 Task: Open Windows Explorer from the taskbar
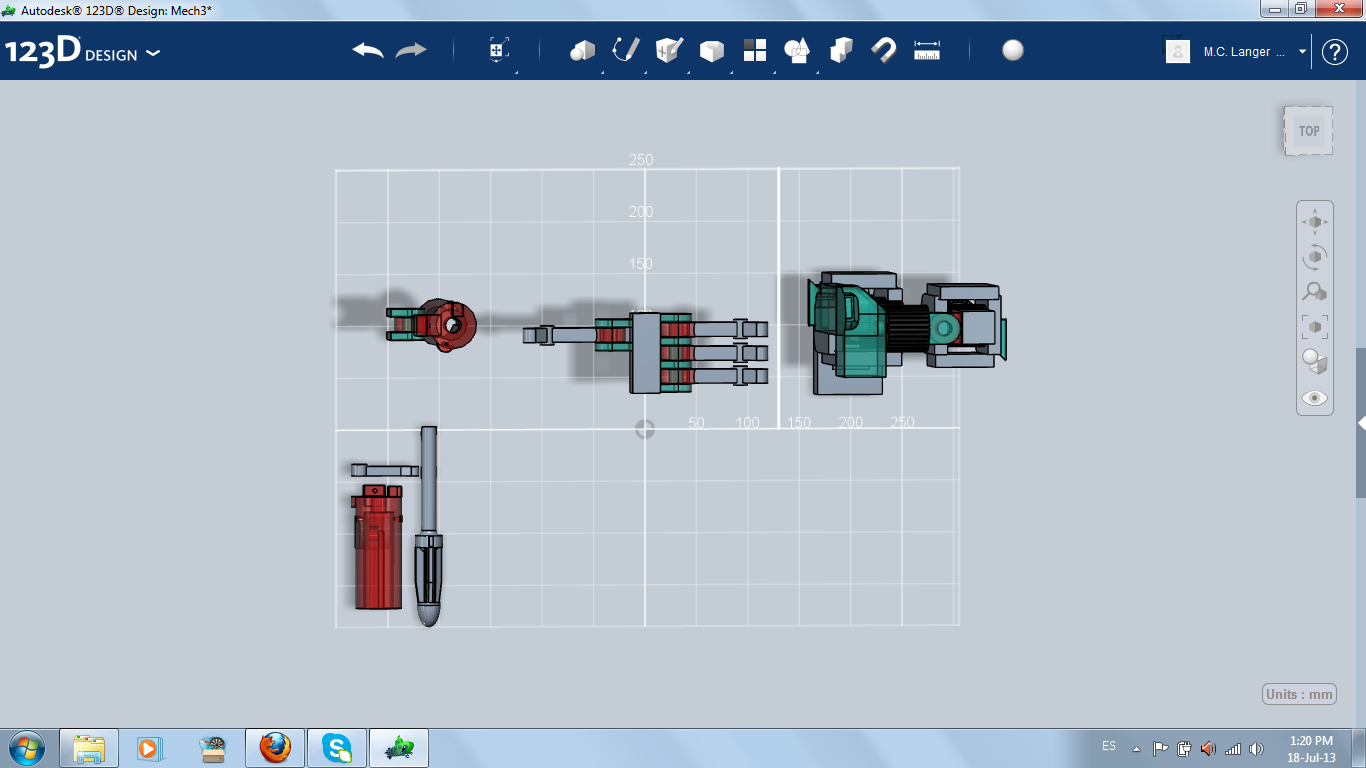[89, 748]
